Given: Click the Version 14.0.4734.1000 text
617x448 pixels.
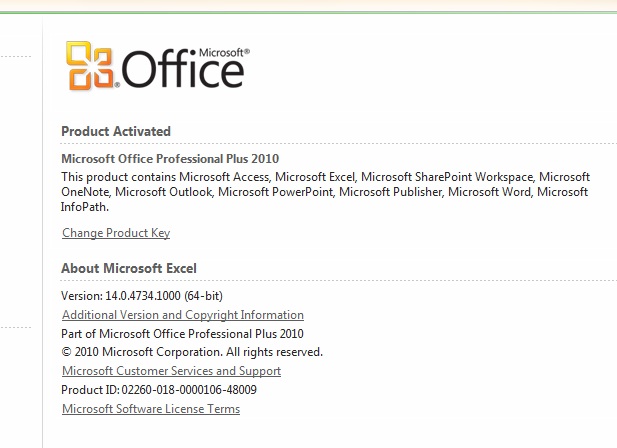Looking at the screenshot, I should tap(142, 296).
